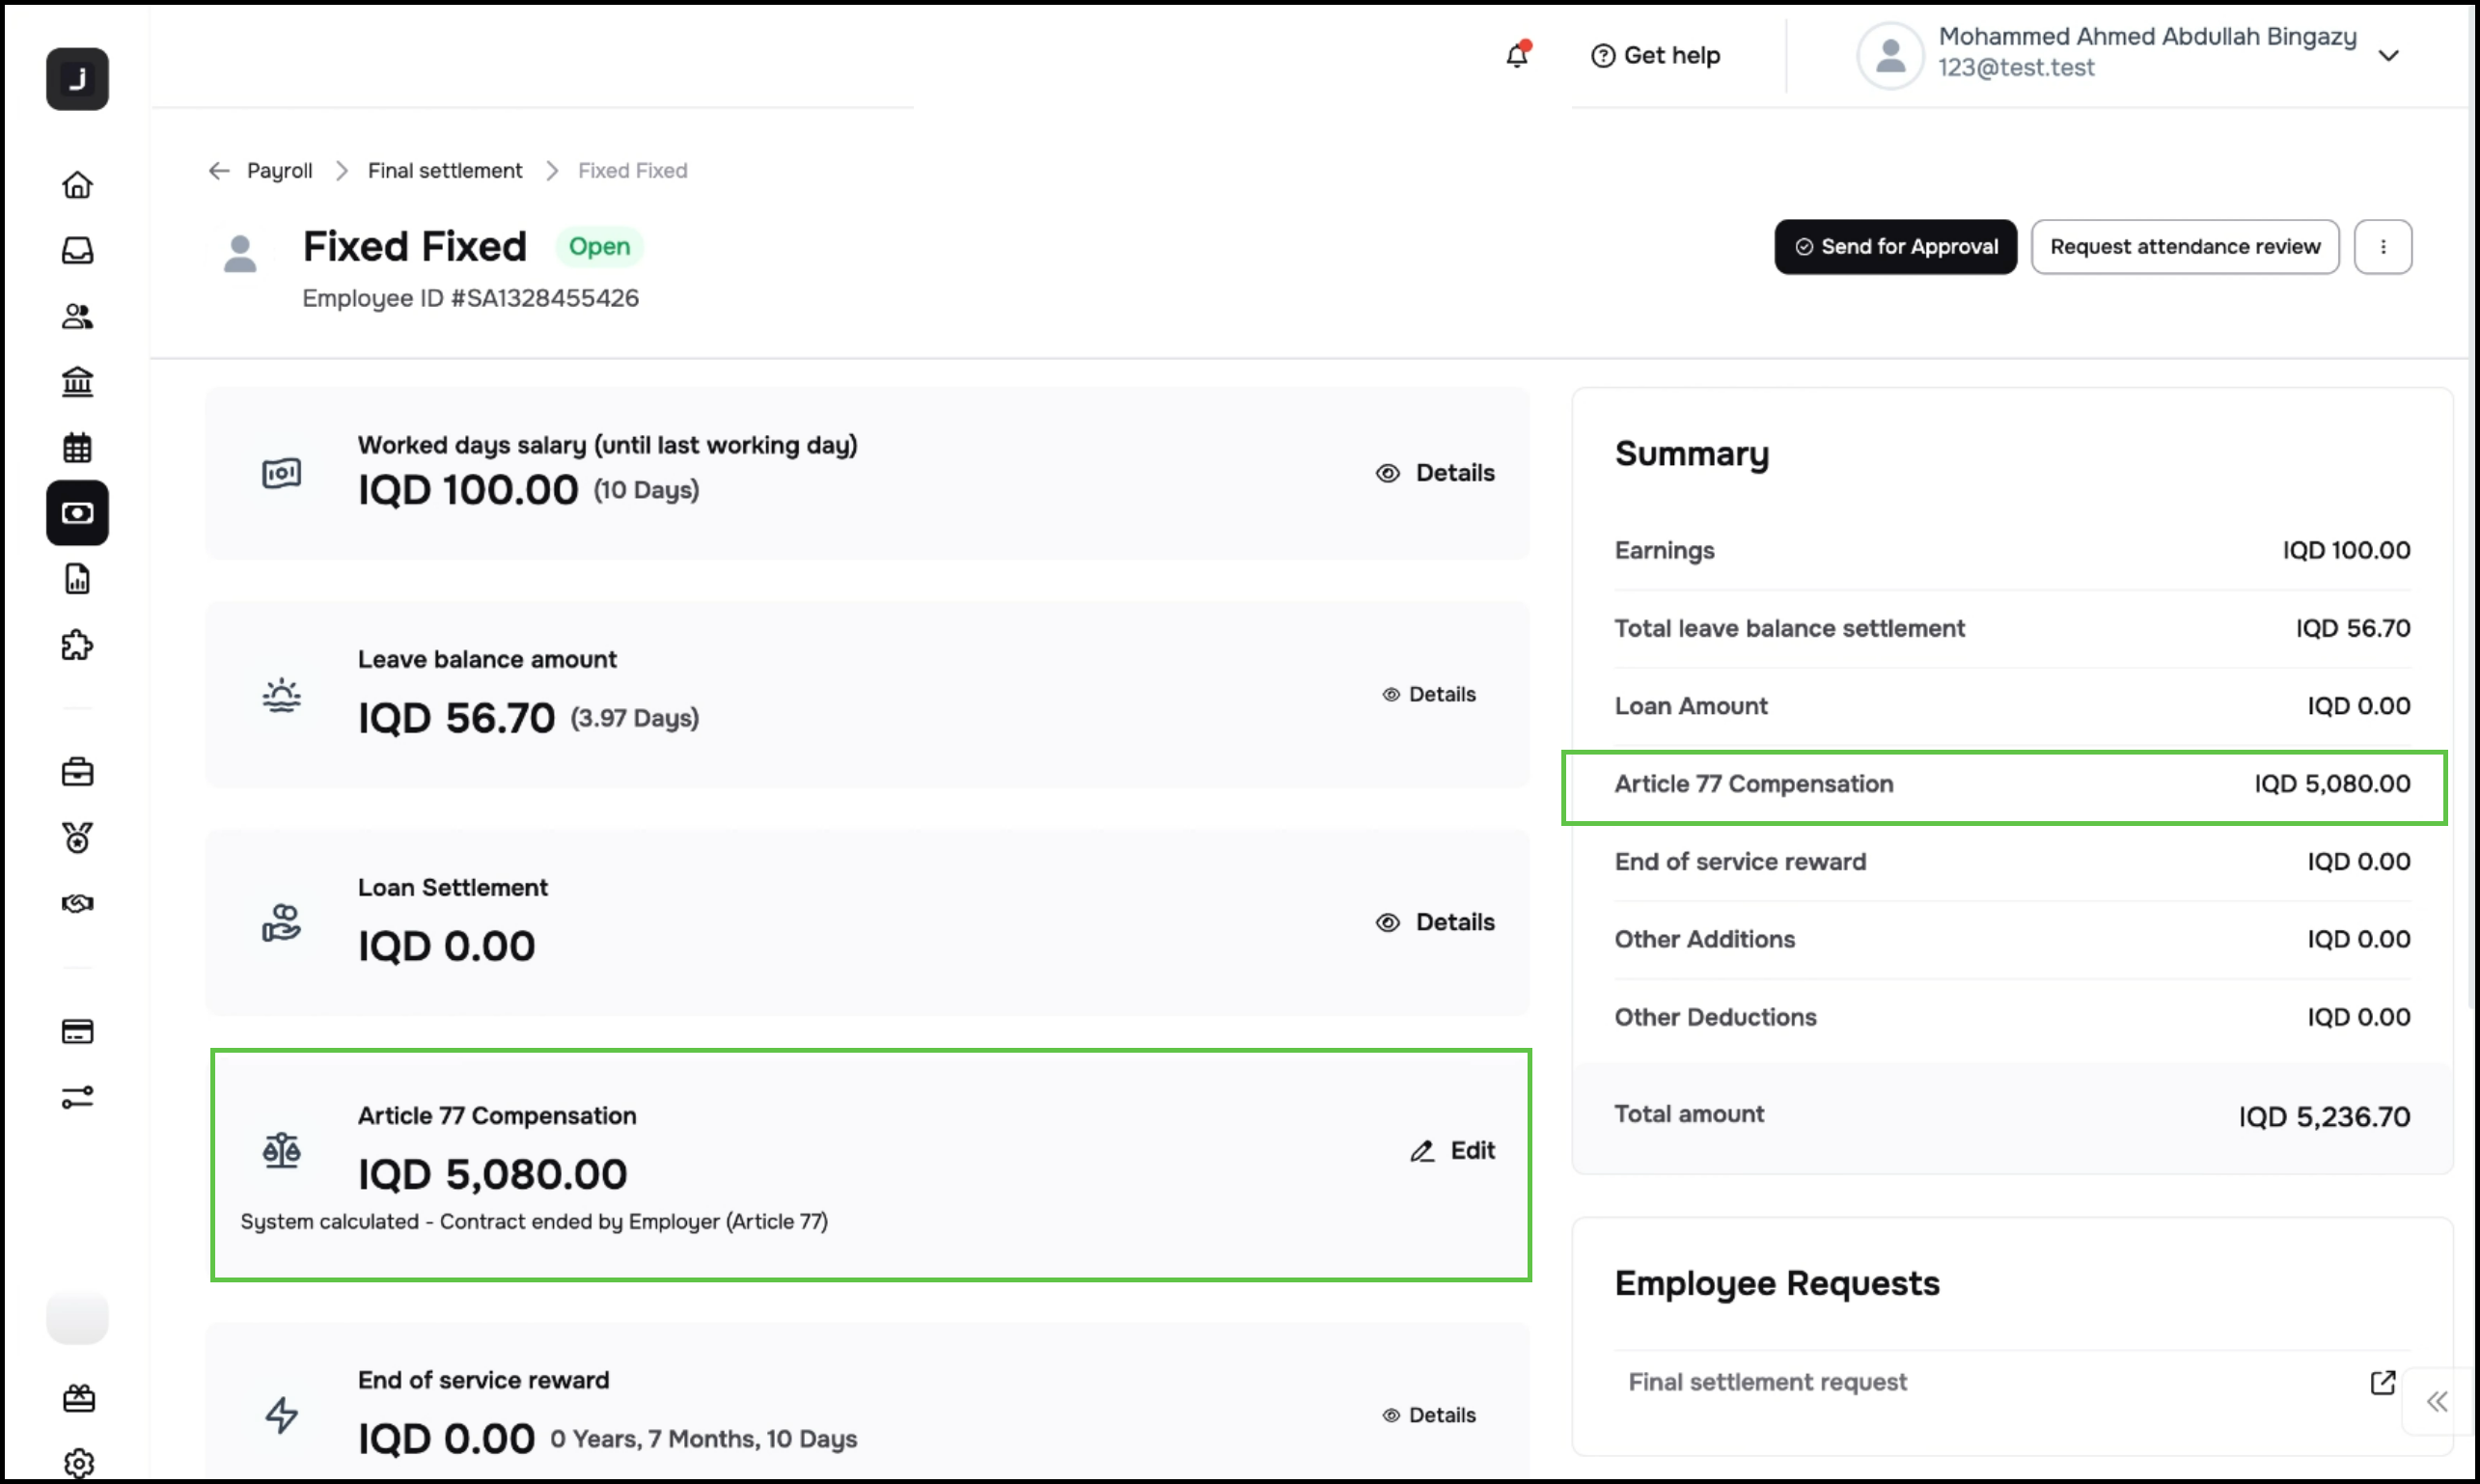The width and height of the screenshot is (2480, 1484).
Task: Collapse side panel with double chevron
Action: pos(2437,1401)
